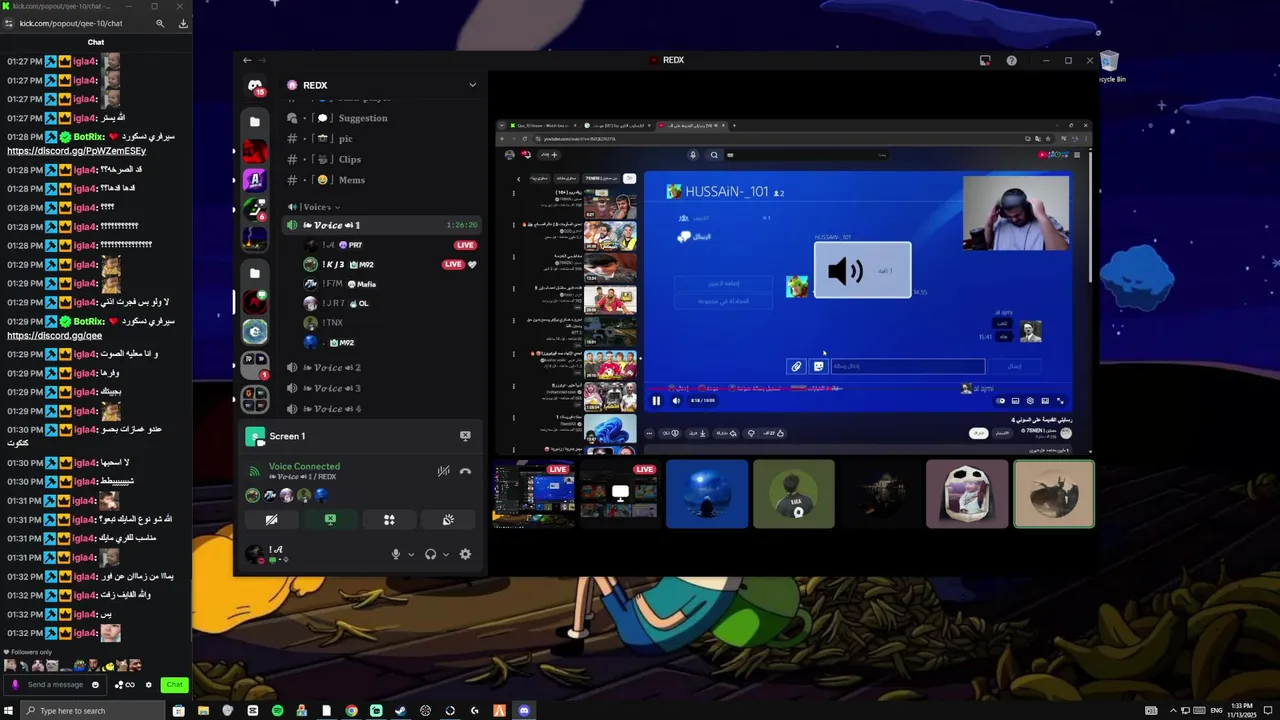Download icon in Kick popout address bar

(183, 23)
